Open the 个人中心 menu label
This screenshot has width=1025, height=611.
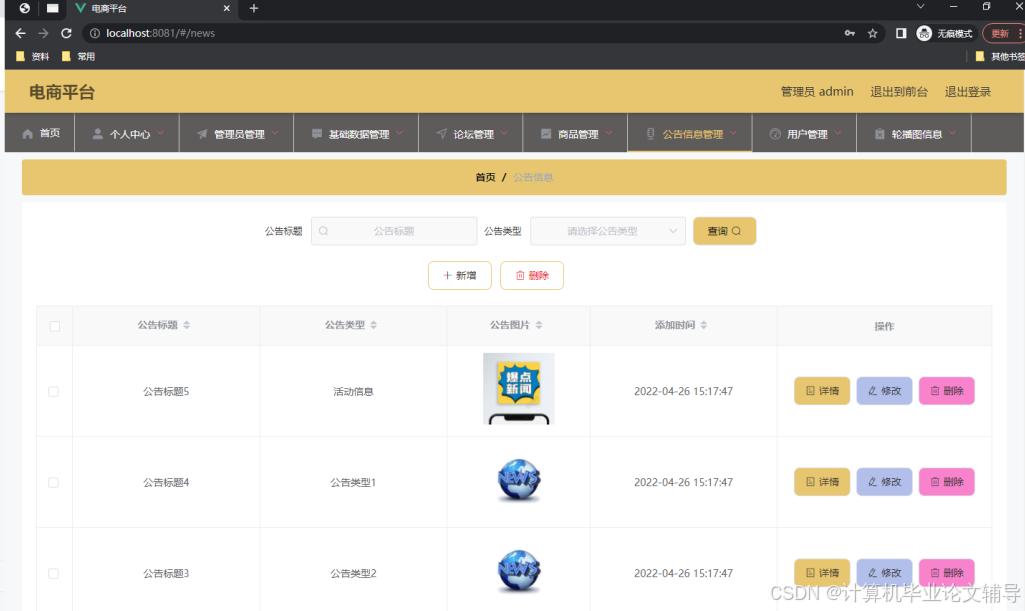(130, 134)
